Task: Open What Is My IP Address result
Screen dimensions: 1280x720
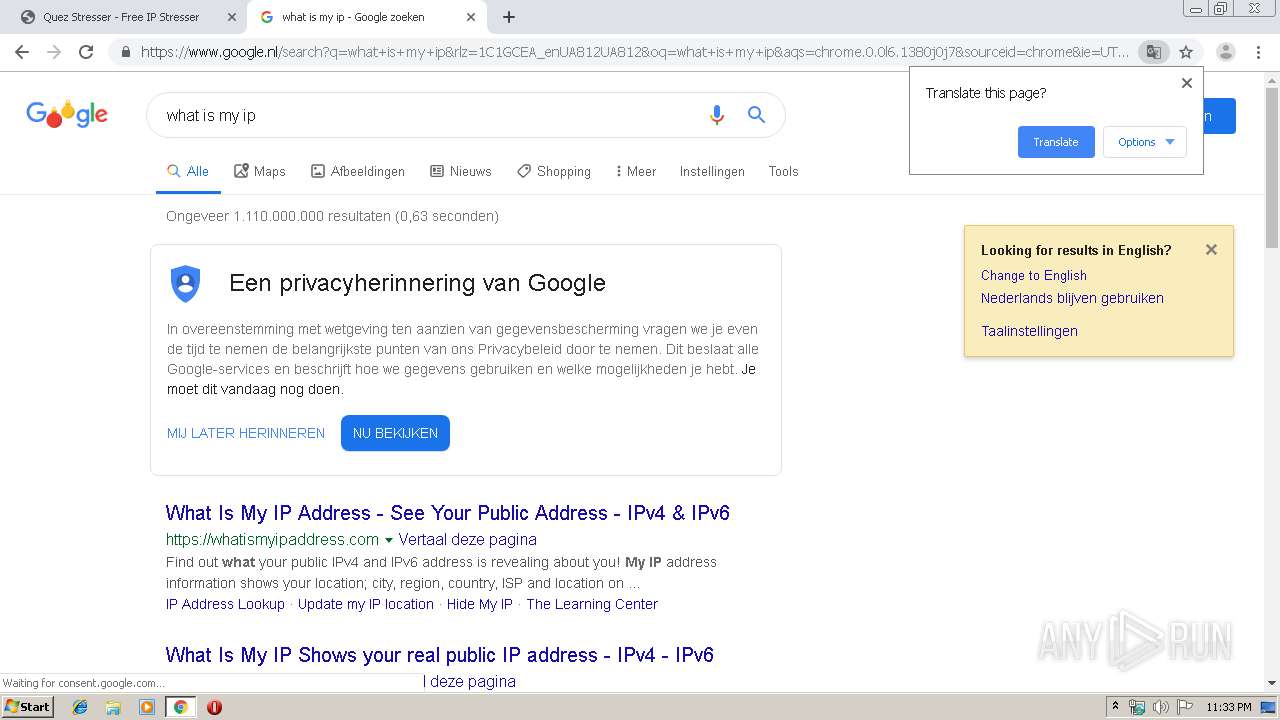Action: (448, 513)
